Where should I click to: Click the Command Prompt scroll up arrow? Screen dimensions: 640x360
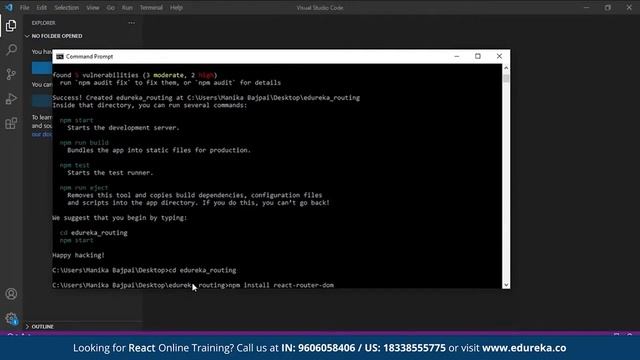(506, 68)
